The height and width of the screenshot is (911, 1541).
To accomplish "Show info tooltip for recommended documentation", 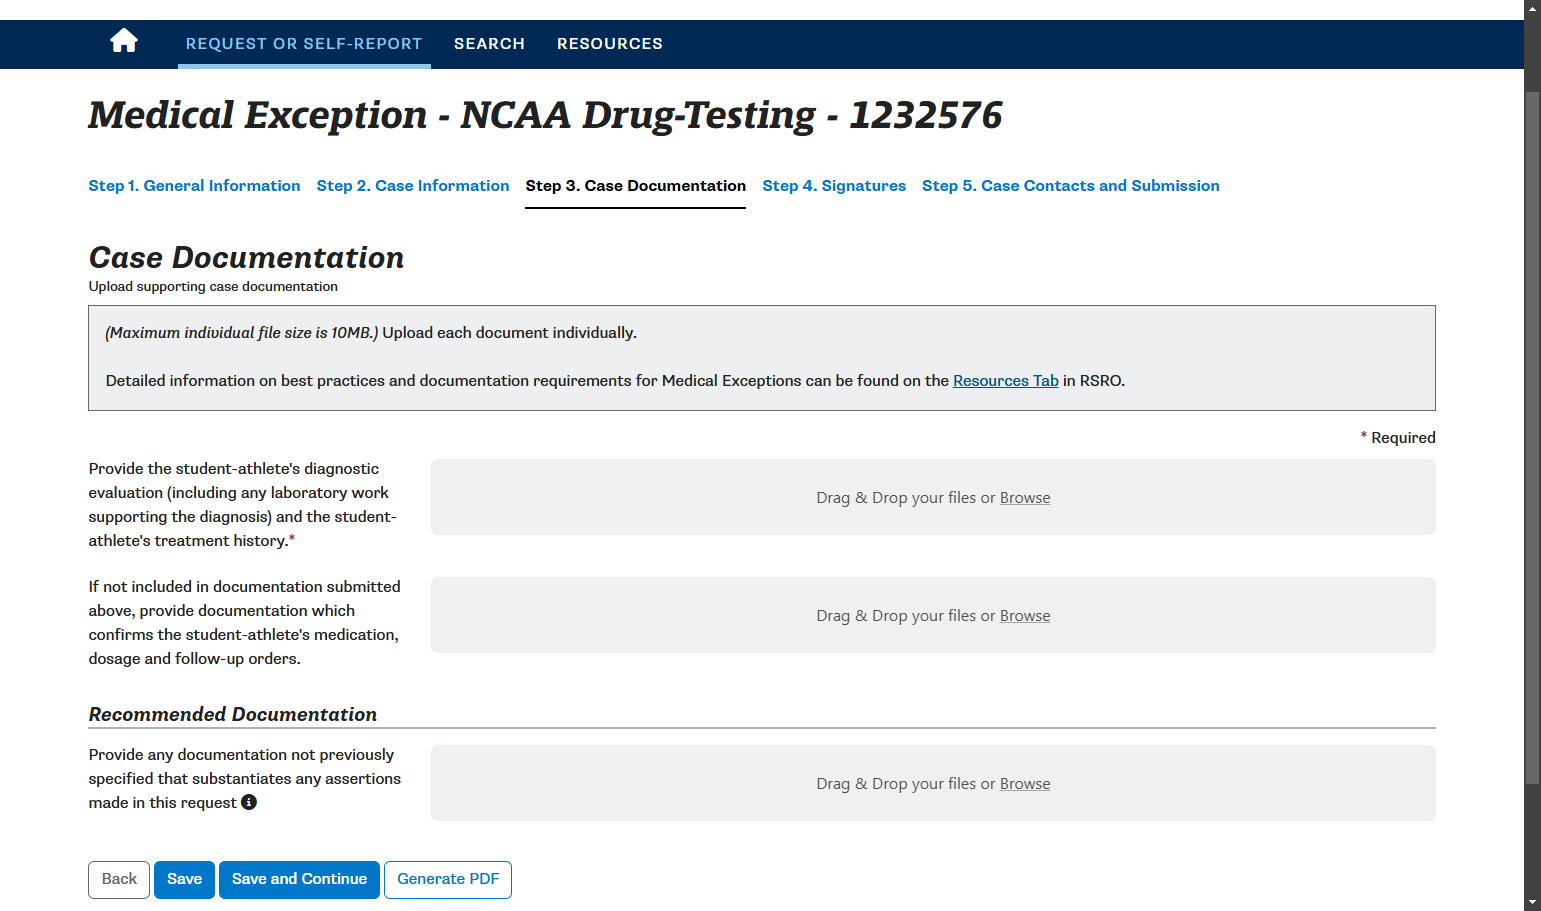I will point(249,802).
